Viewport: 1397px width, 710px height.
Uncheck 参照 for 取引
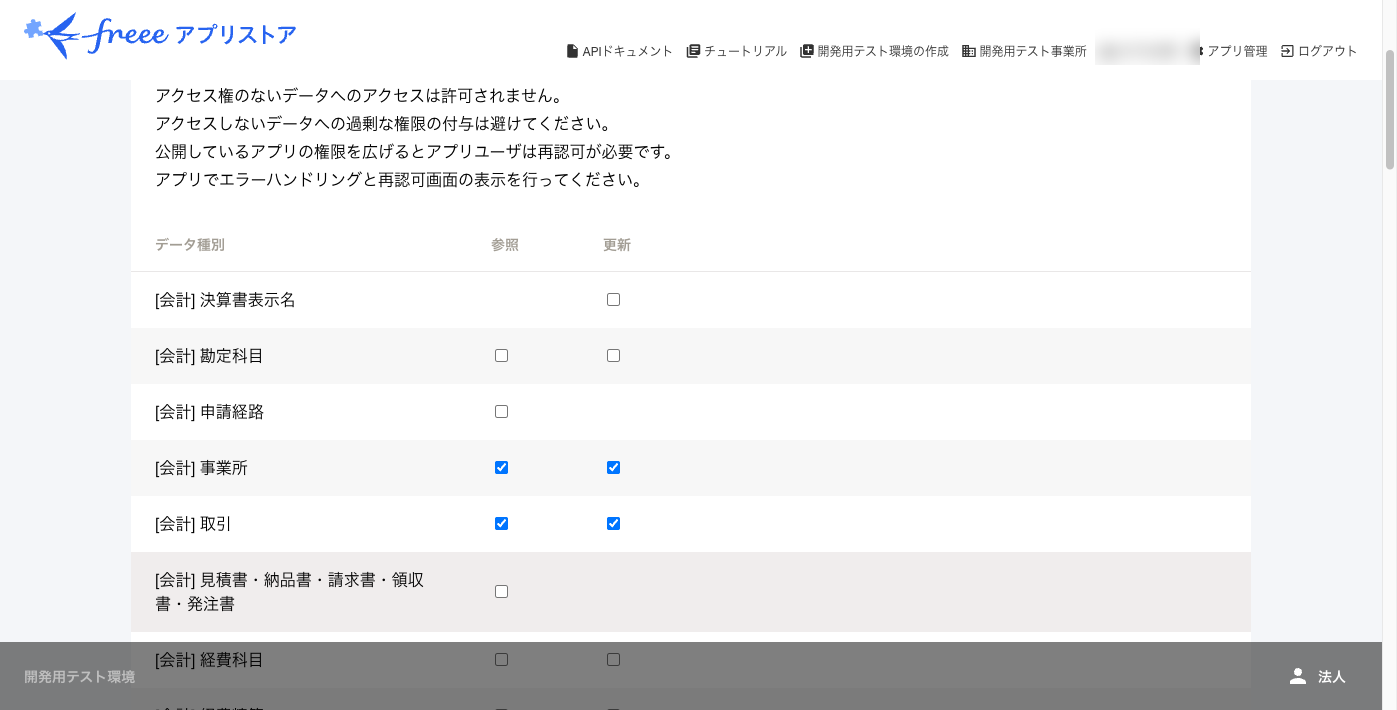coord(501,524)
